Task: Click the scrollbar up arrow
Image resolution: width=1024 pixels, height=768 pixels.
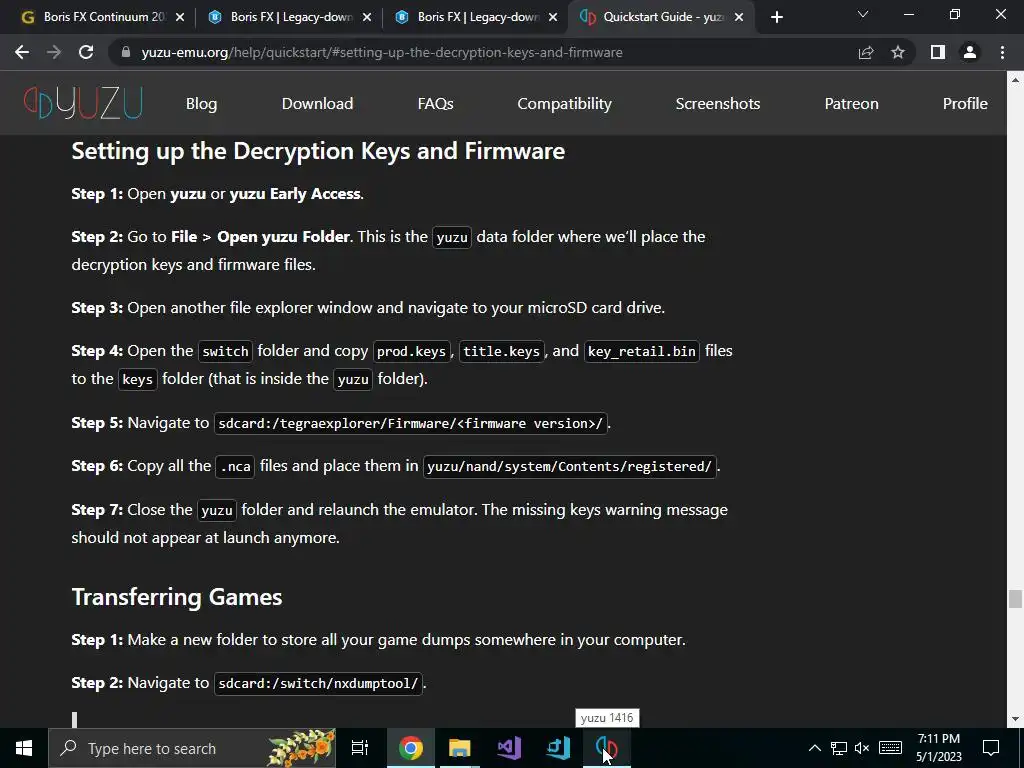Action: (1015, 80)
